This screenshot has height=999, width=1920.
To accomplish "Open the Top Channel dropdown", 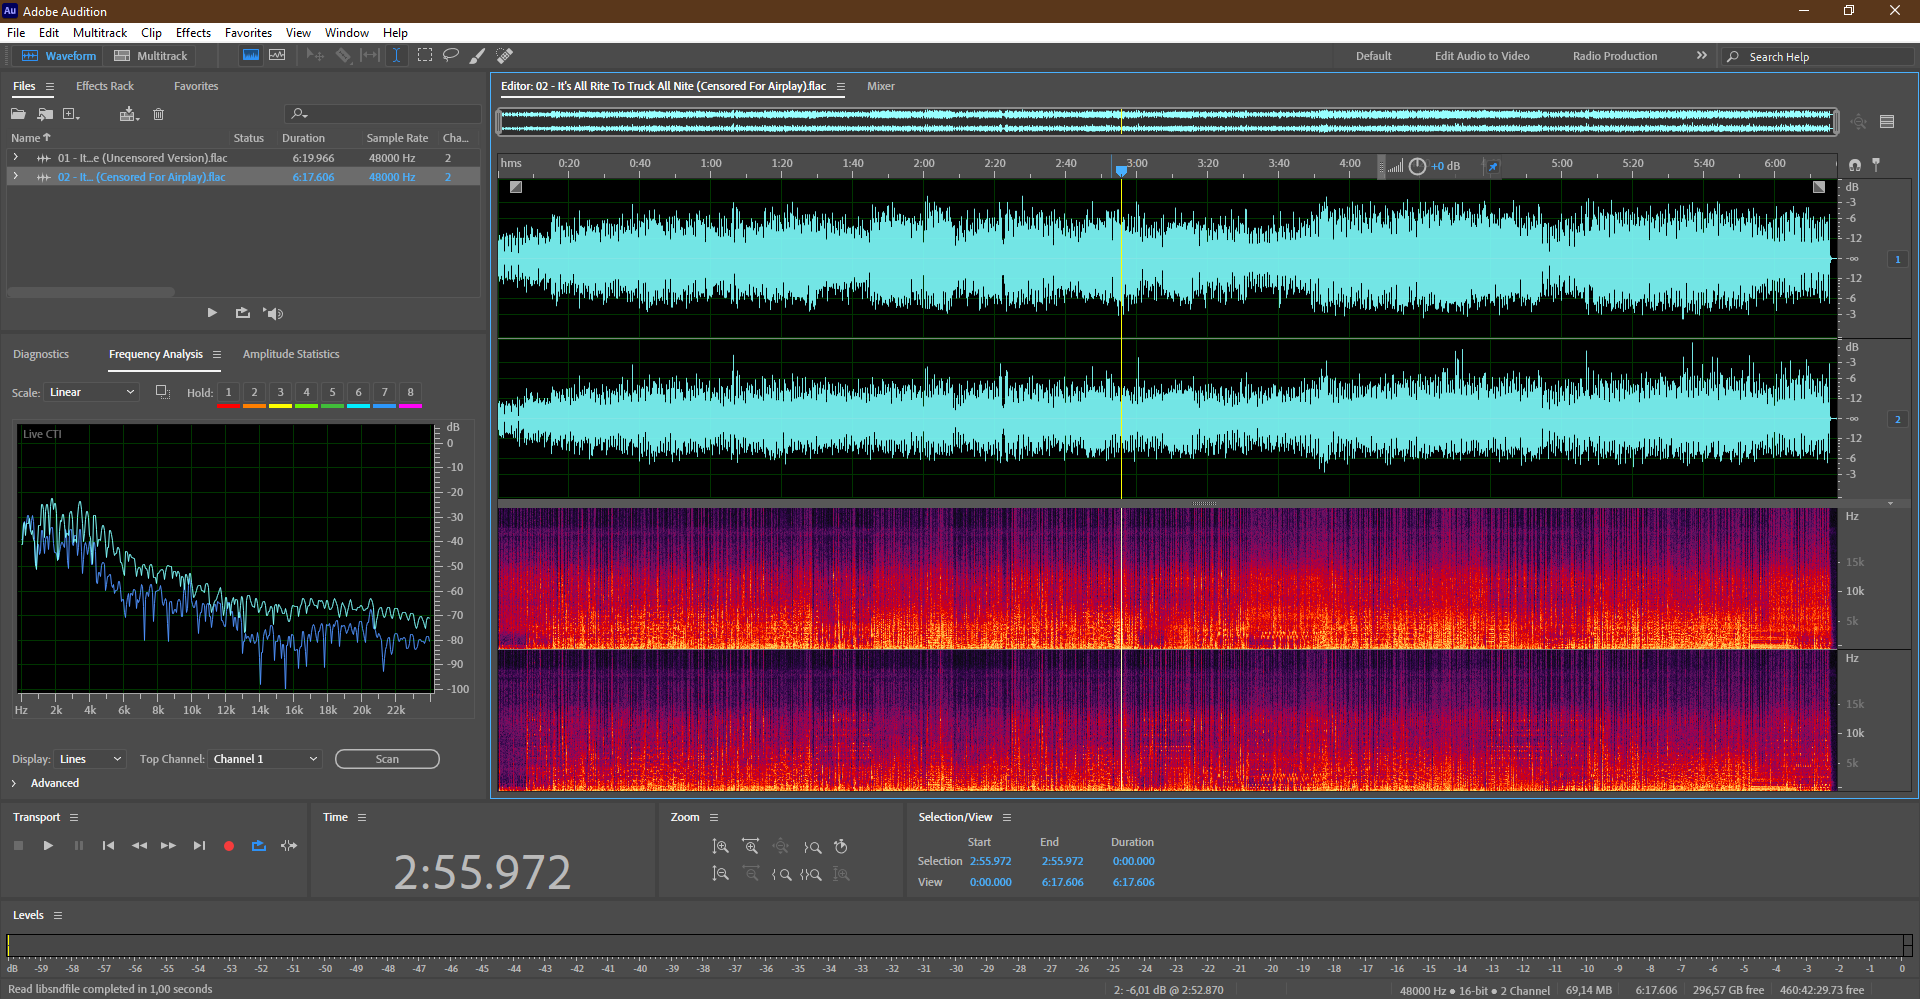I will pos(265,760).
